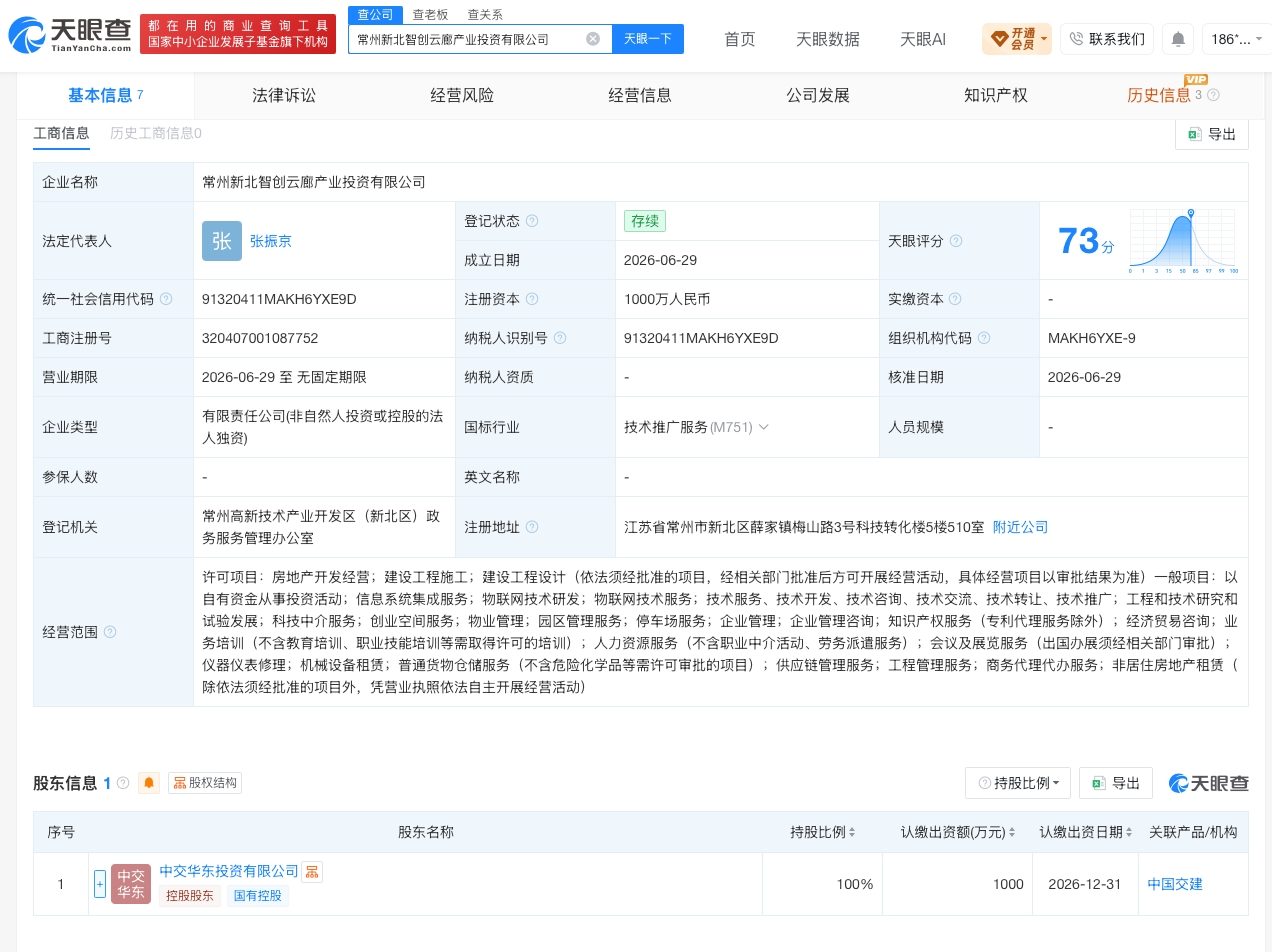The height and width of the screenshot is (952, 1272).
Task: Click help icon beside 组织机构代码
Action: 984,338
